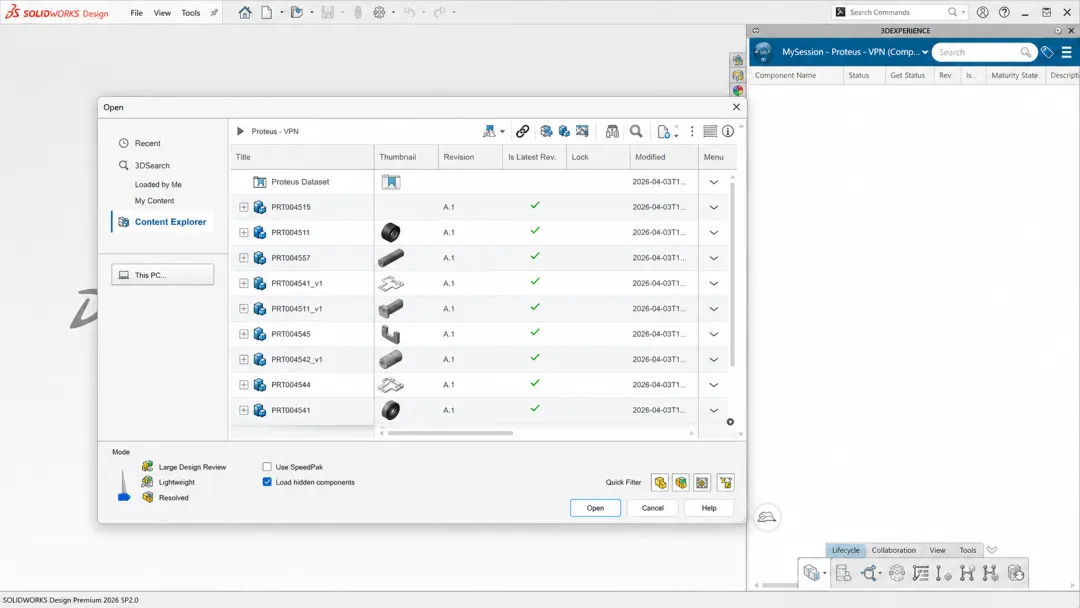Click the 3DEXPERIENCE panel Search field
This screenshot has height=608, width=1080.
[984, 52]
